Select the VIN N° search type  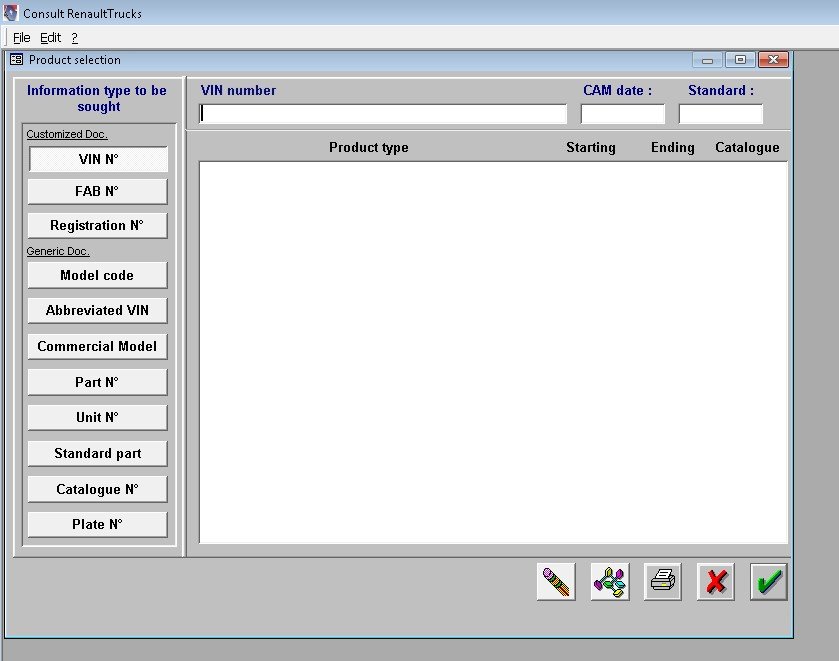pos(98,160)
